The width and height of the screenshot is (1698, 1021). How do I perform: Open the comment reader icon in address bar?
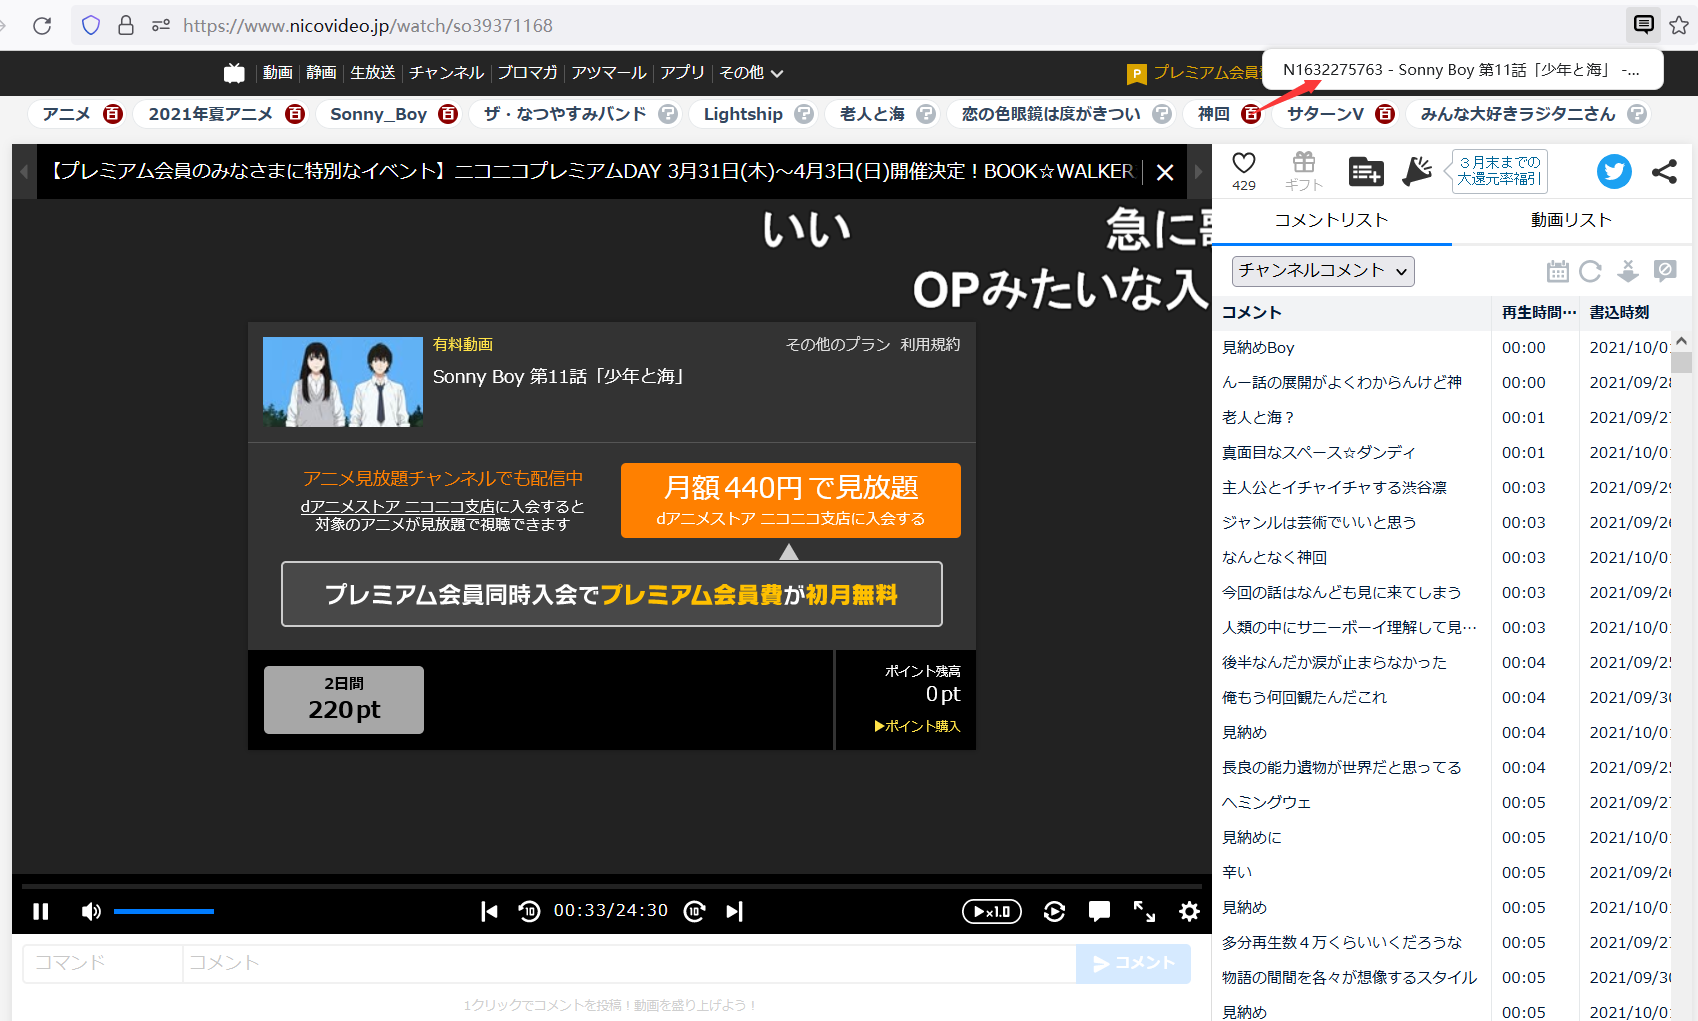point(1643,25)
